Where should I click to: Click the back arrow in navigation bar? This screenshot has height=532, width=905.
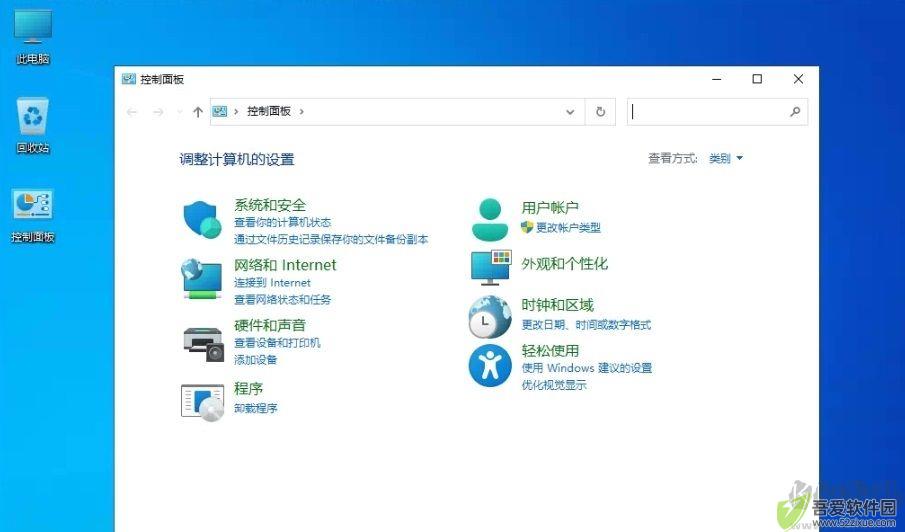tap(132, 112)
